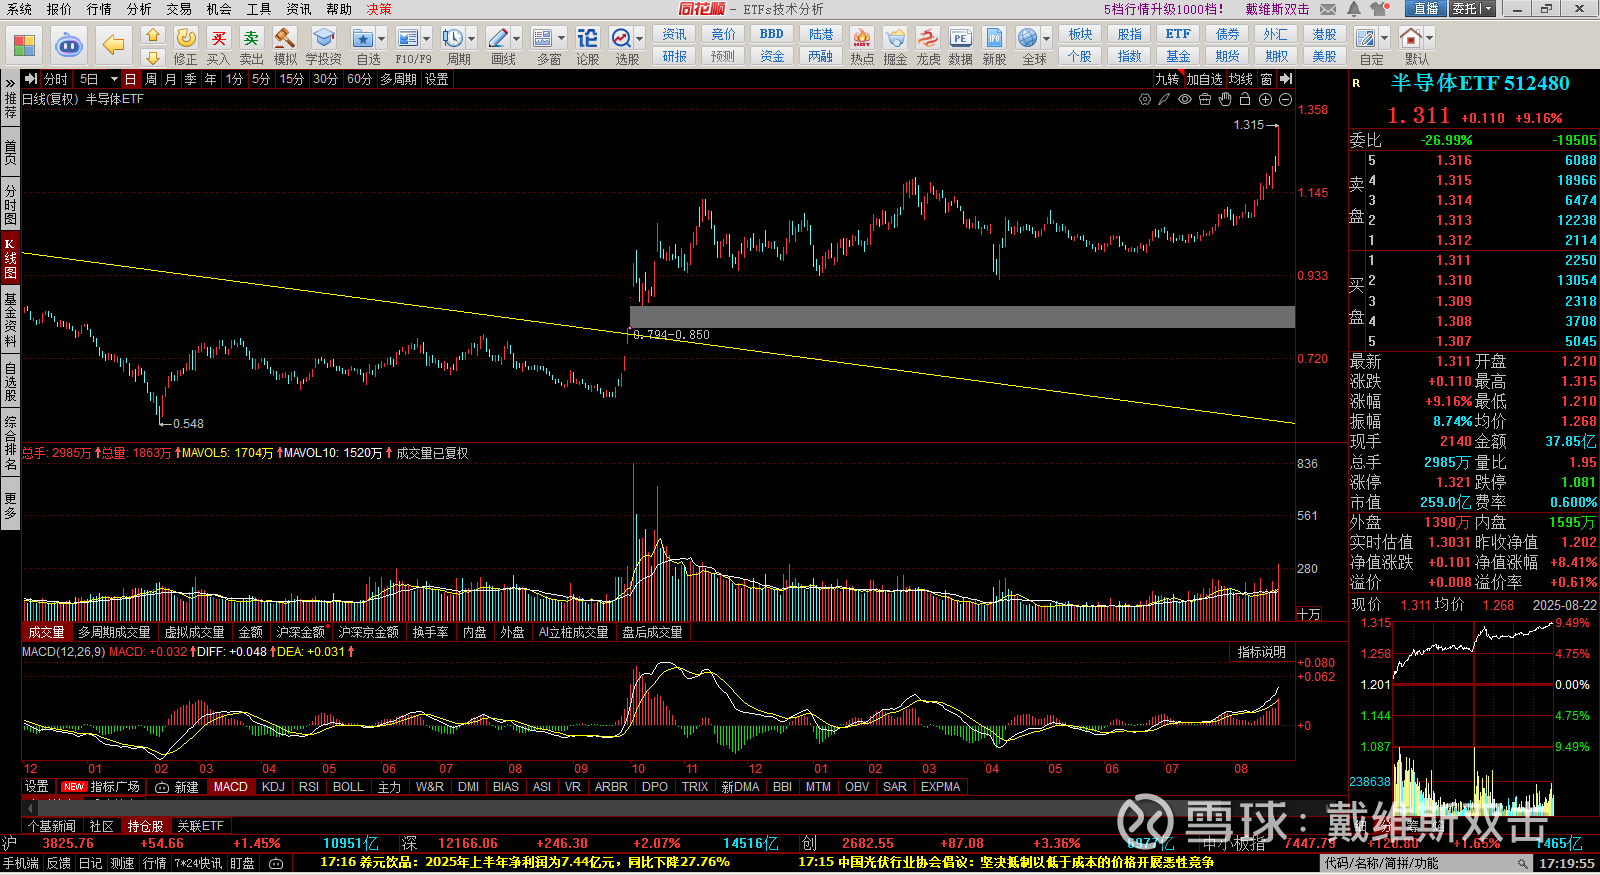Expand the 自选 dropdown arrow
The image size is (1600, 875).
(x=382, y=39)
